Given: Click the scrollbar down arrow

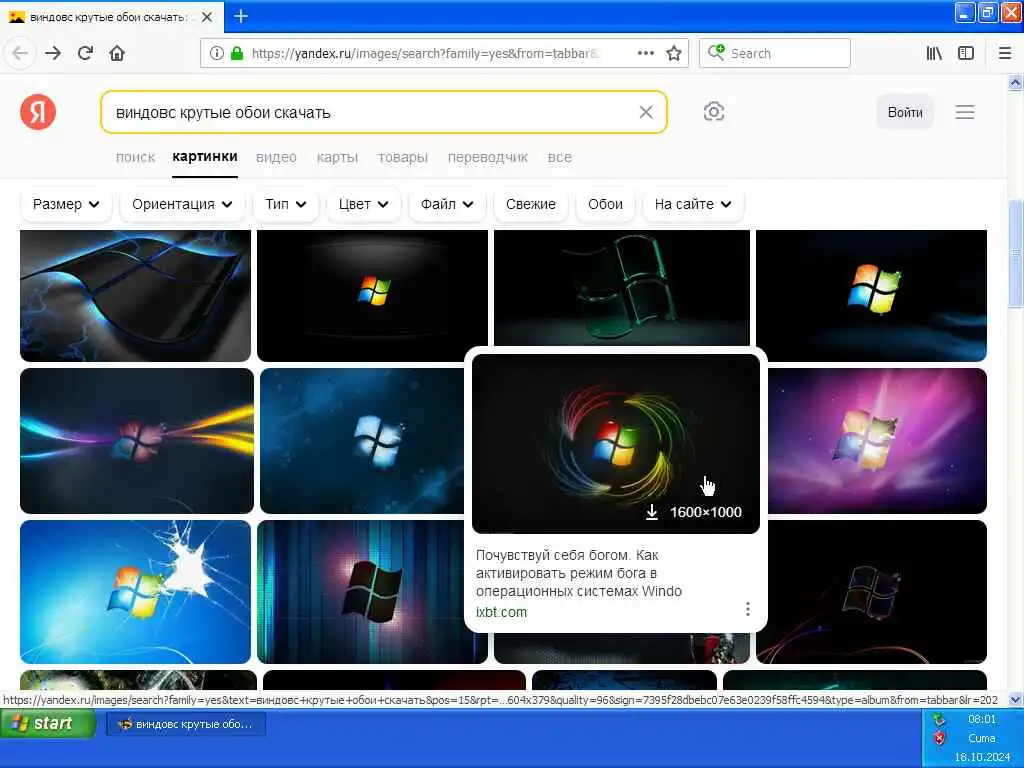Looking at the screenshot, I should coord(1016,699).
